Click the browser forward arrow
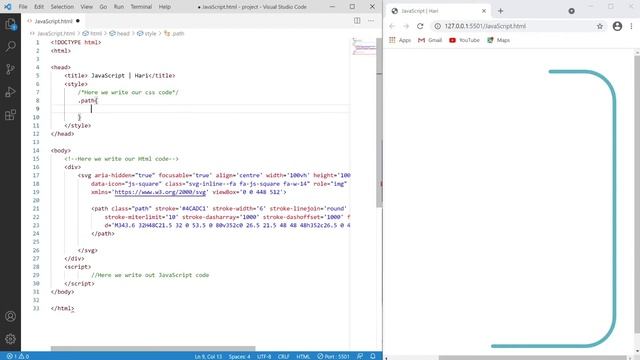The height and width of the screenshot is (360, 640). 406,26
